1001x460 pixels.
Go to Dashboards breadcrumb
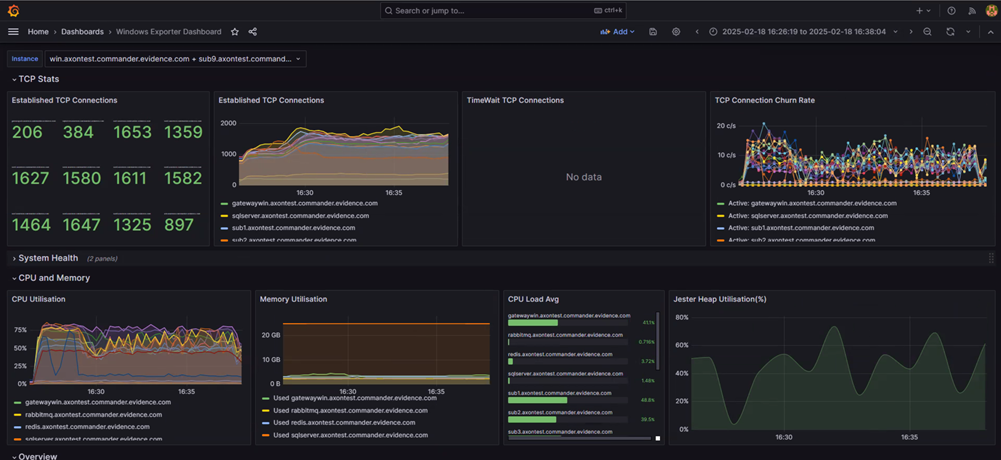pos(82,31)
